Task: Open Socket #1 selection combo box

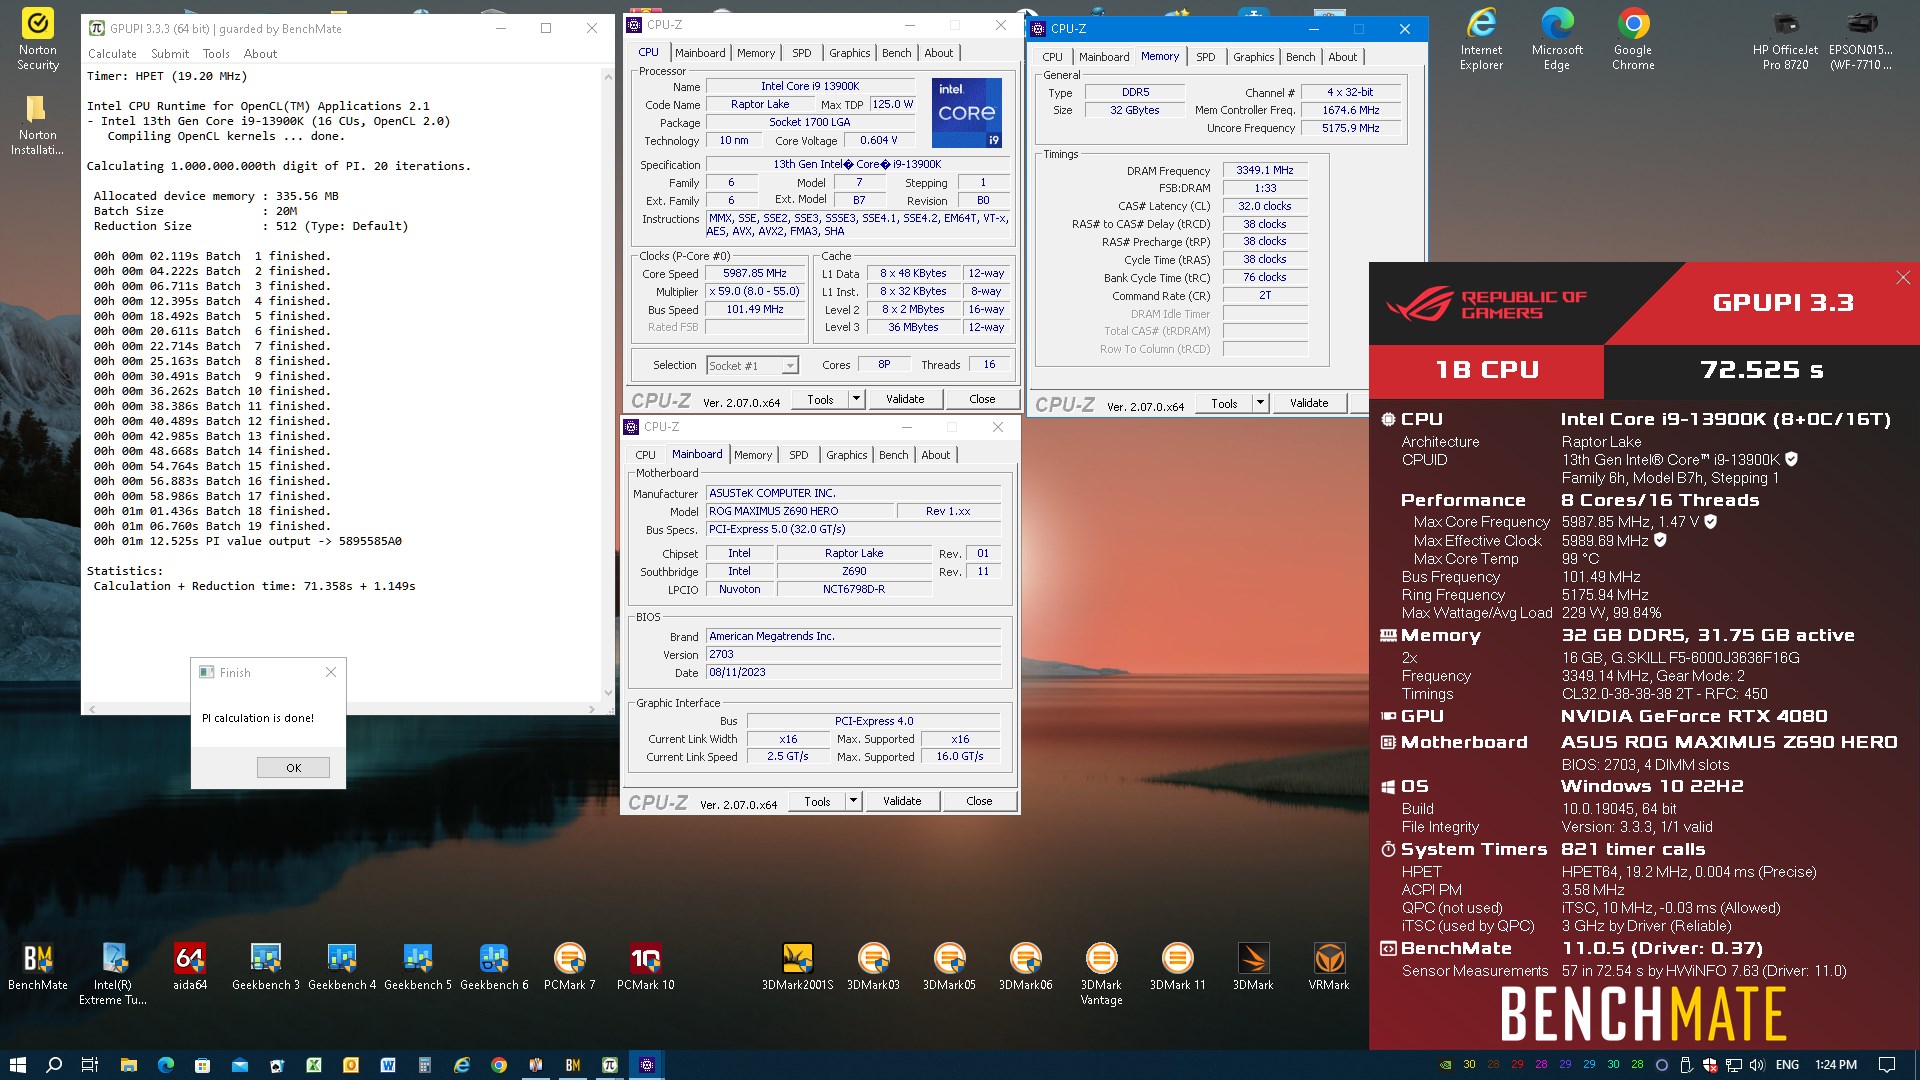Action: click(x=752, y=366)
